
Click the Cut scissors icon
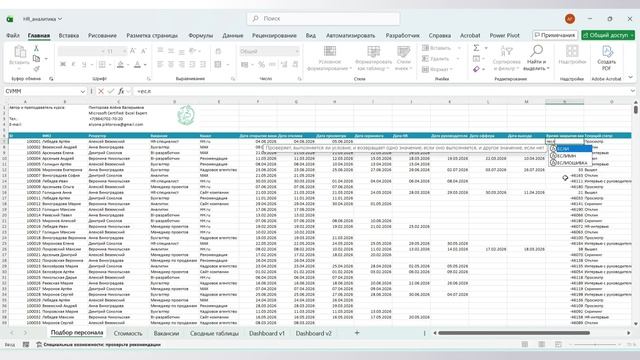pyautogui.click(x=36, y=49)
